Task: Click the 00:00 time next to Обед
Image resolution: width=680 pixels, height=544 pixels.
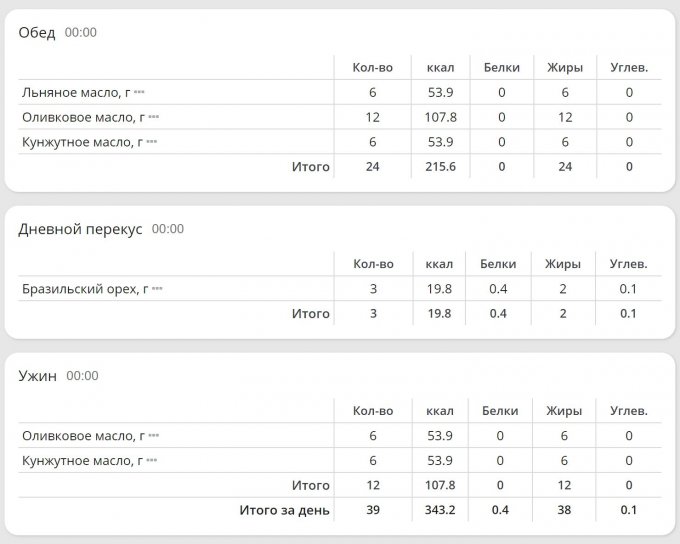Action: coord(81,32)
